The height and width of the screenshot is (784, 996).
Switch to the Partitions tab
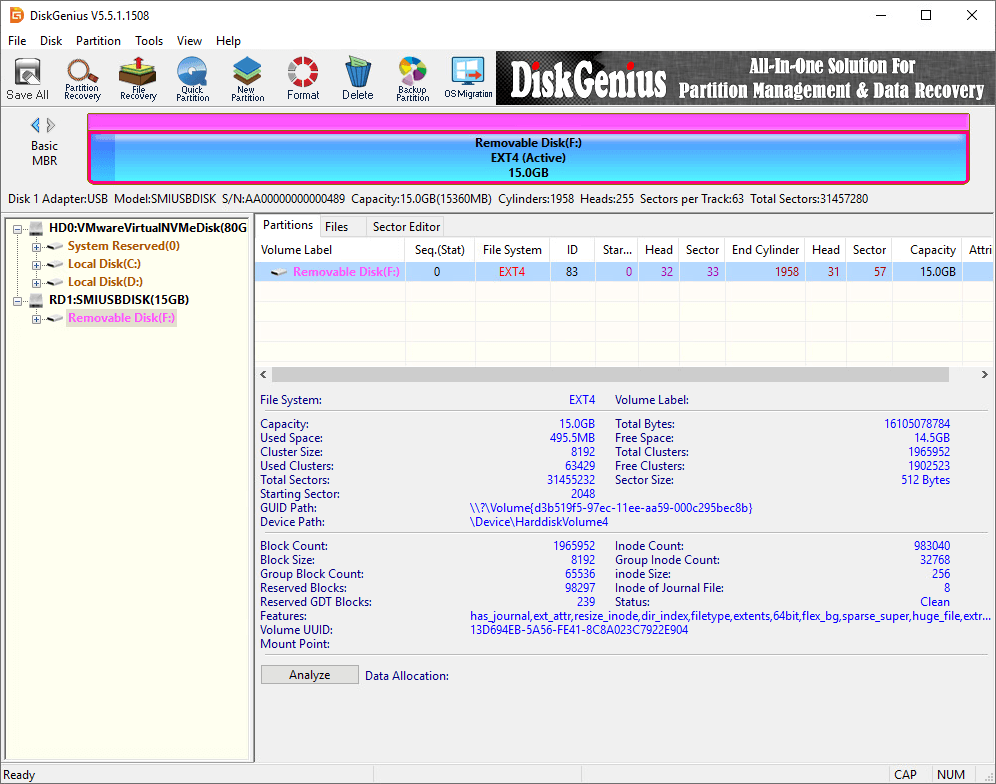point(288,225)
